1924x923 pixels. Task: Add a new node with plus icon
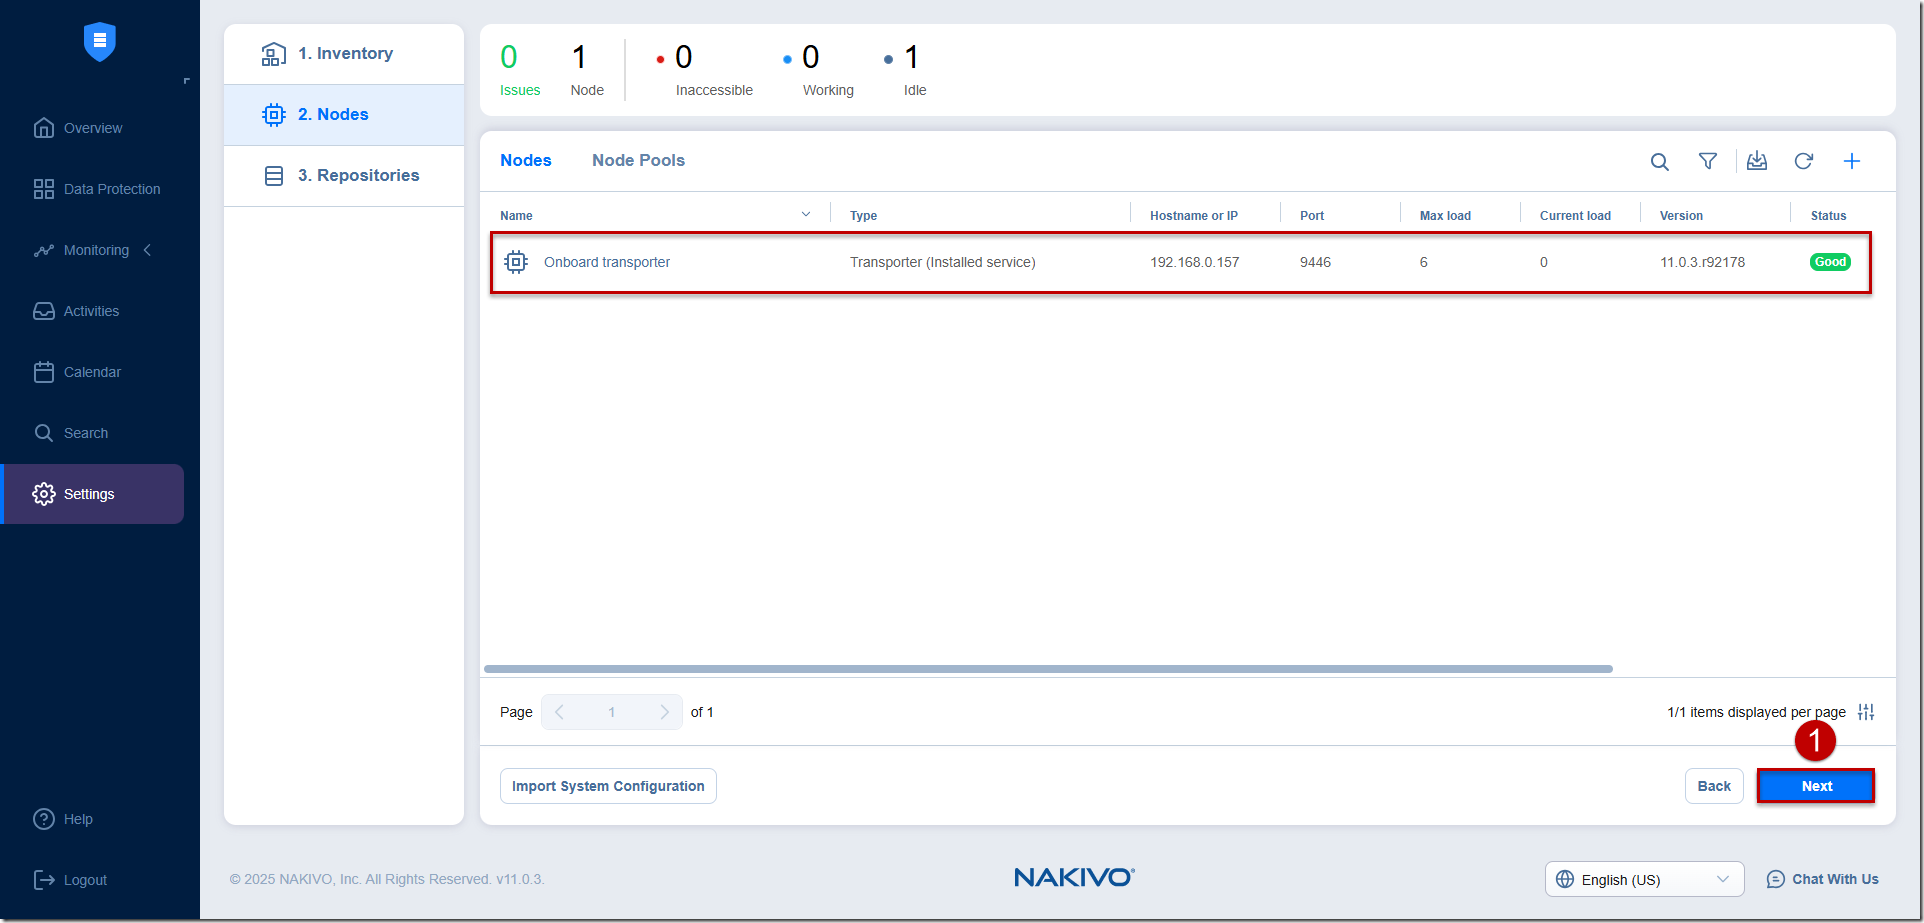[1852, 161]
